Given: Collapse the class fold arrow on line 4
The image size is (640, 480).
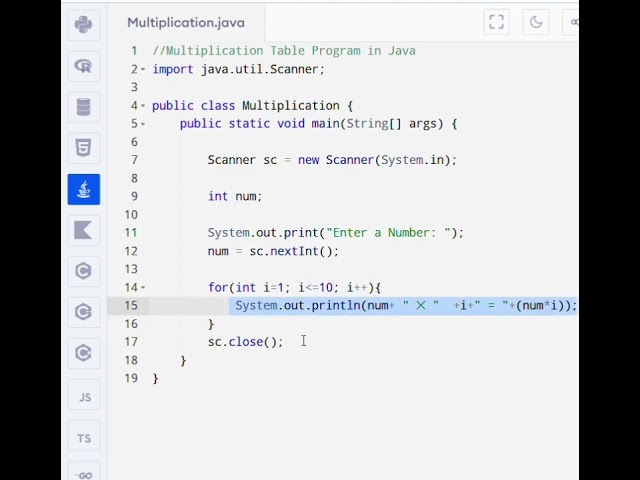Looking at the screenshot, I should click(x=143, y=106).
